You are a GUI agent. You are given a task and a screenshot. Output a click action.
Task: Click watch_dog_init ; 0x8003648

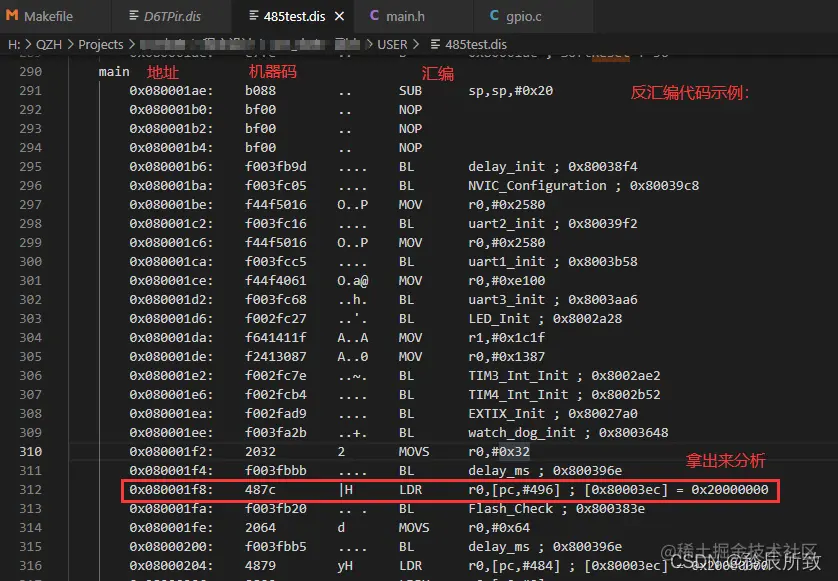(568, 432)
